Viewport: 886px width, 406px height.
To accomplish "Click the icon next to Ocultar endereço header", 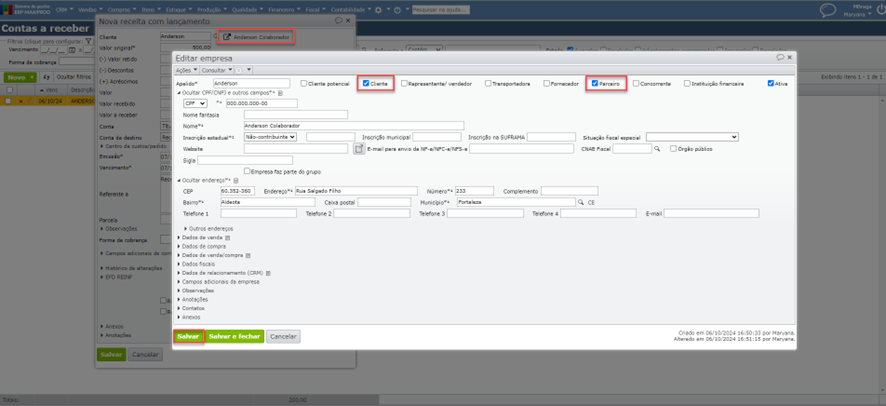I will coord(236,180).
